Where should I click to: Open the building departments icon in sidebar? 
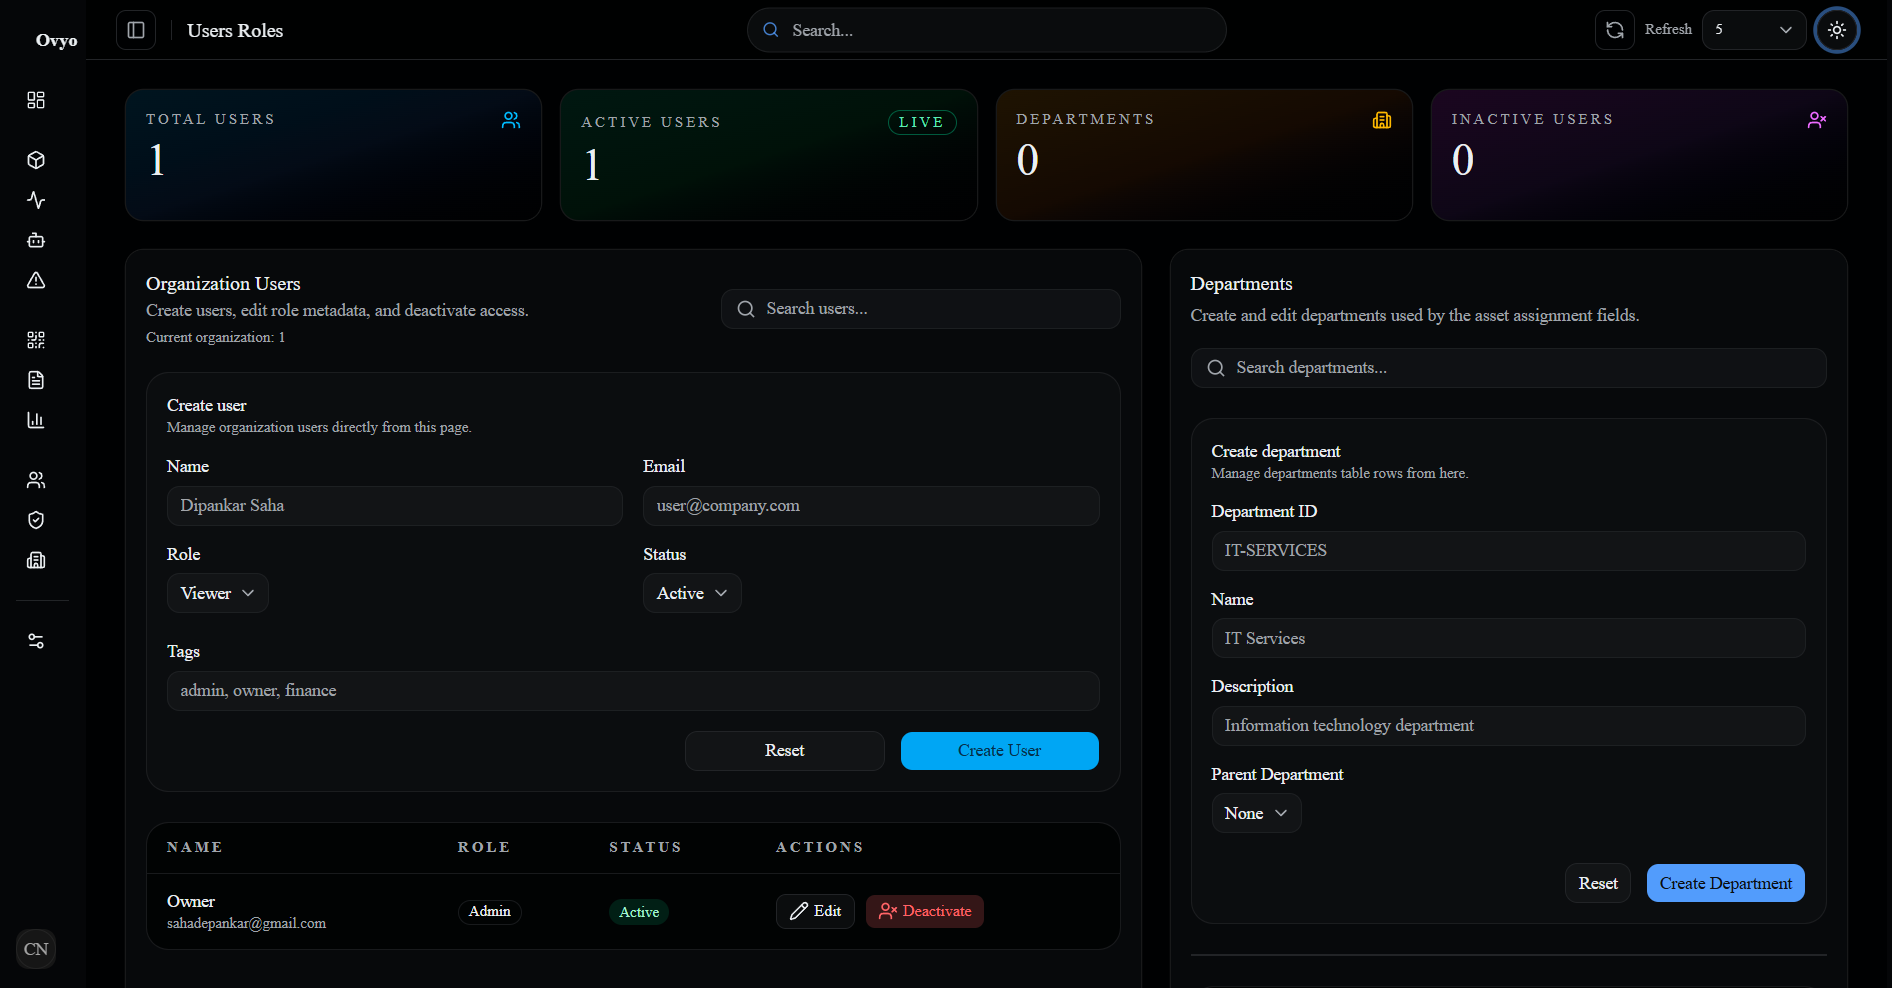[36, 560]
